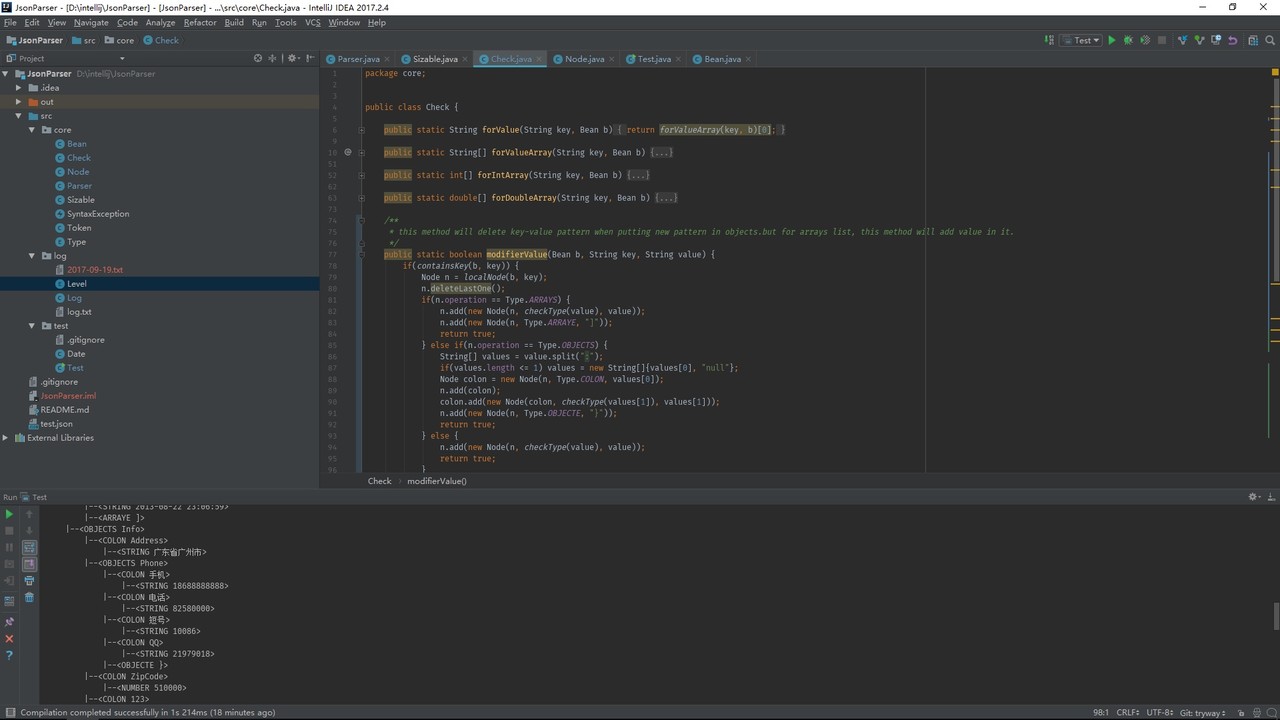Click the VCS Commit Changes icon
This screenshot has width=1280, height=720.
[1199, 40]
